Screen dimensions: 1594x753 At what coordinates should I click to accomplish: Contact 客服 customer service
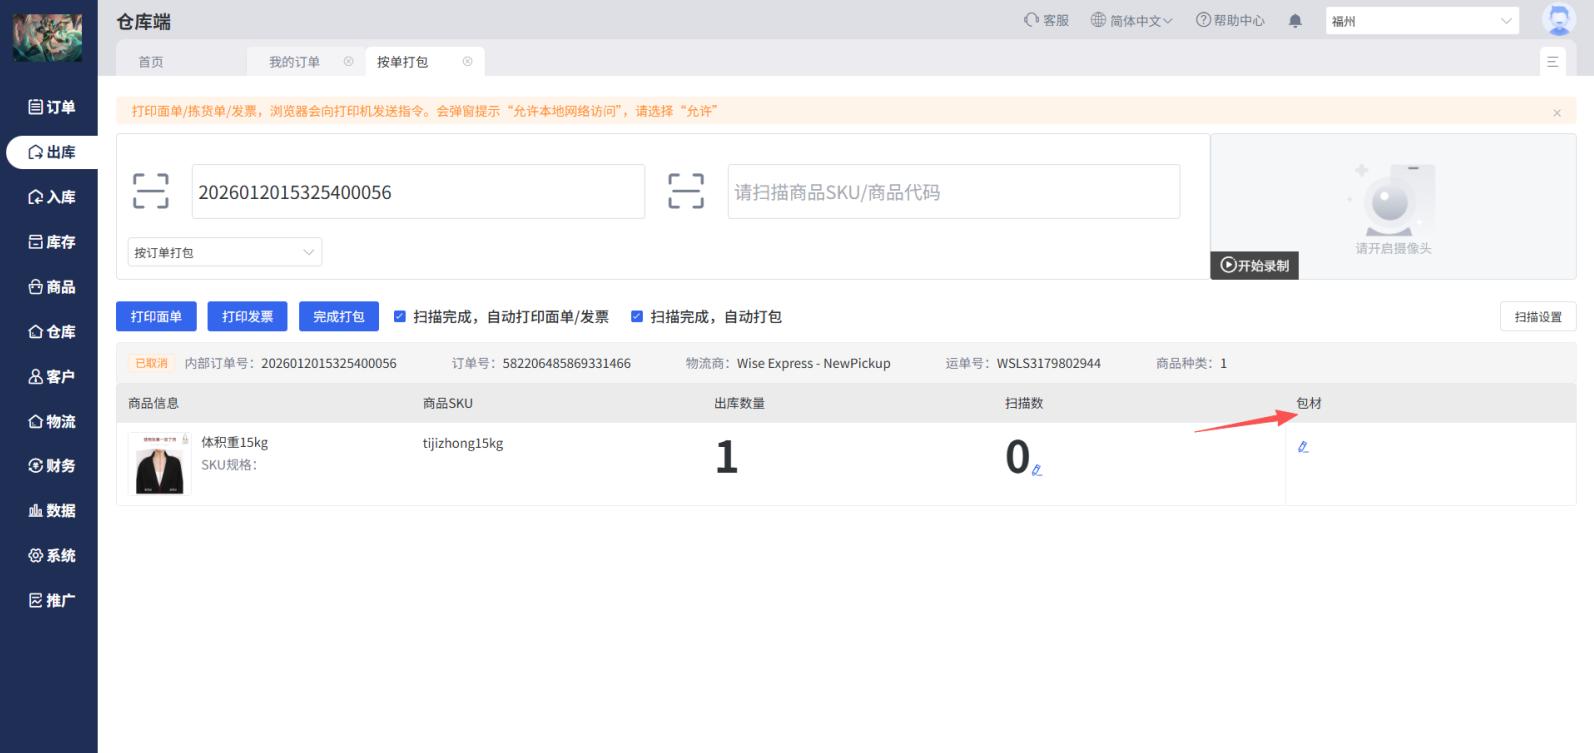[1046, 20]
